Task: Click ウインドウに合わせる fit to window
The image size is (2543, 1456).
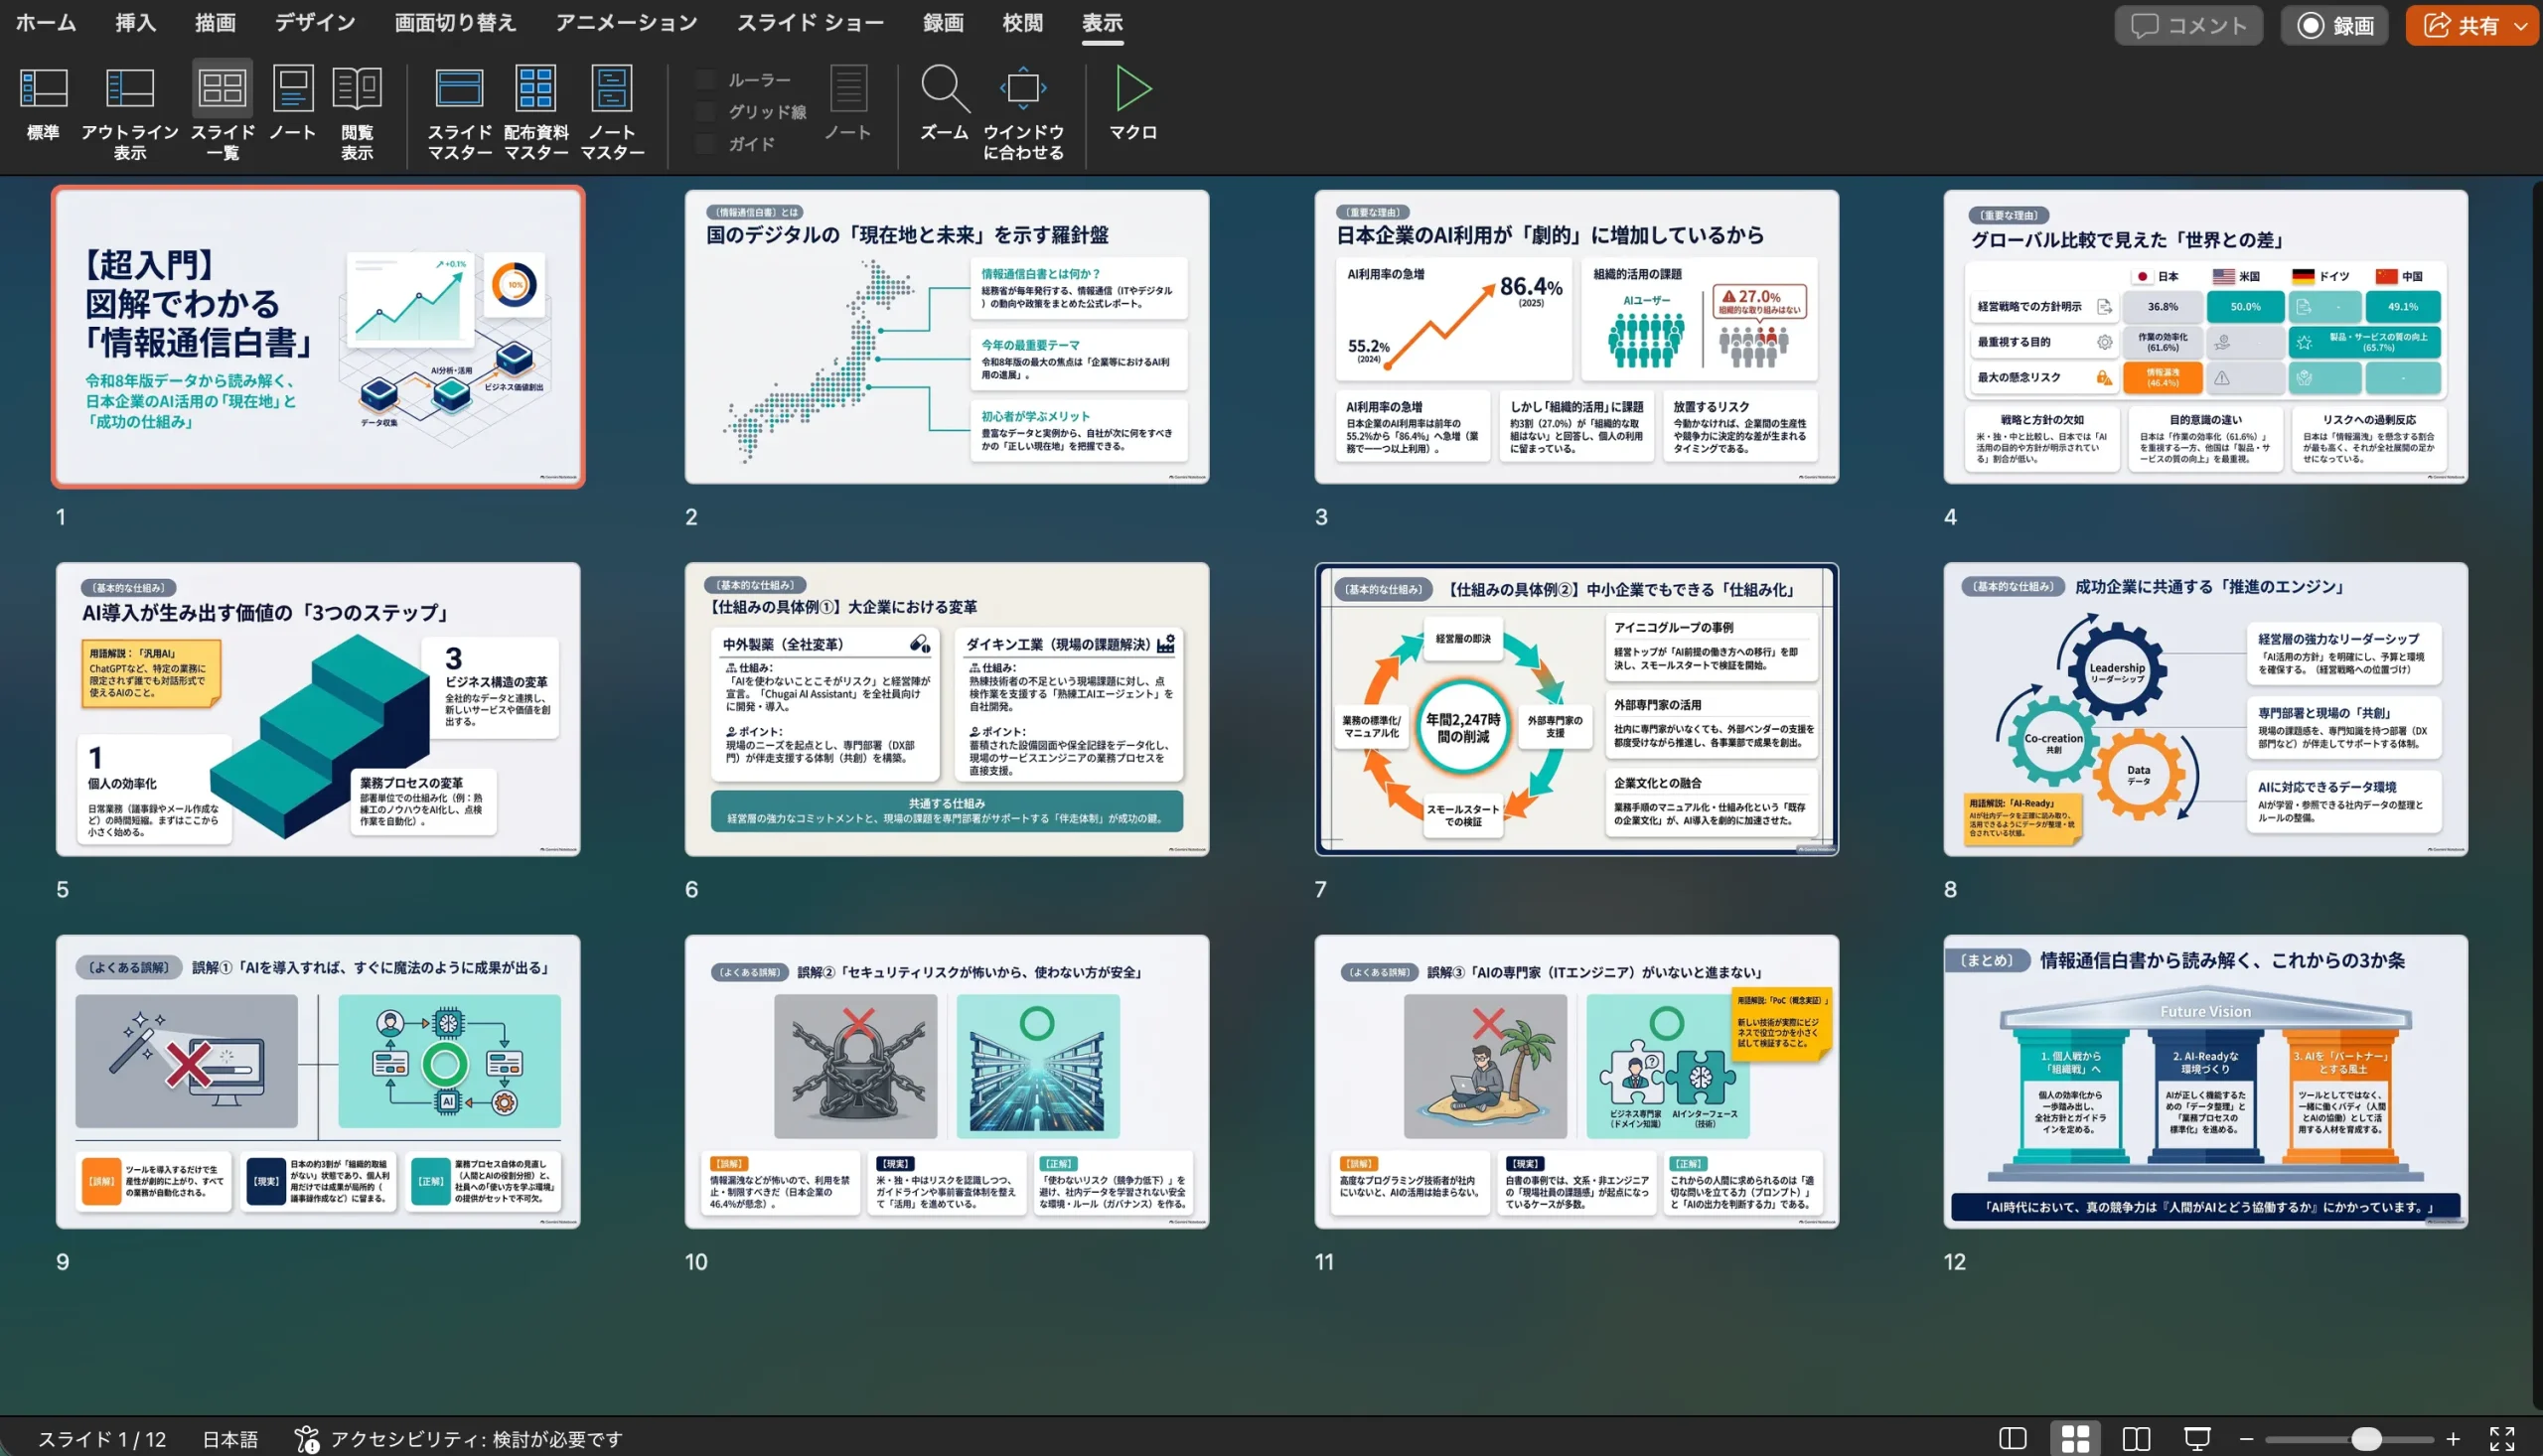Action: 1023,112
